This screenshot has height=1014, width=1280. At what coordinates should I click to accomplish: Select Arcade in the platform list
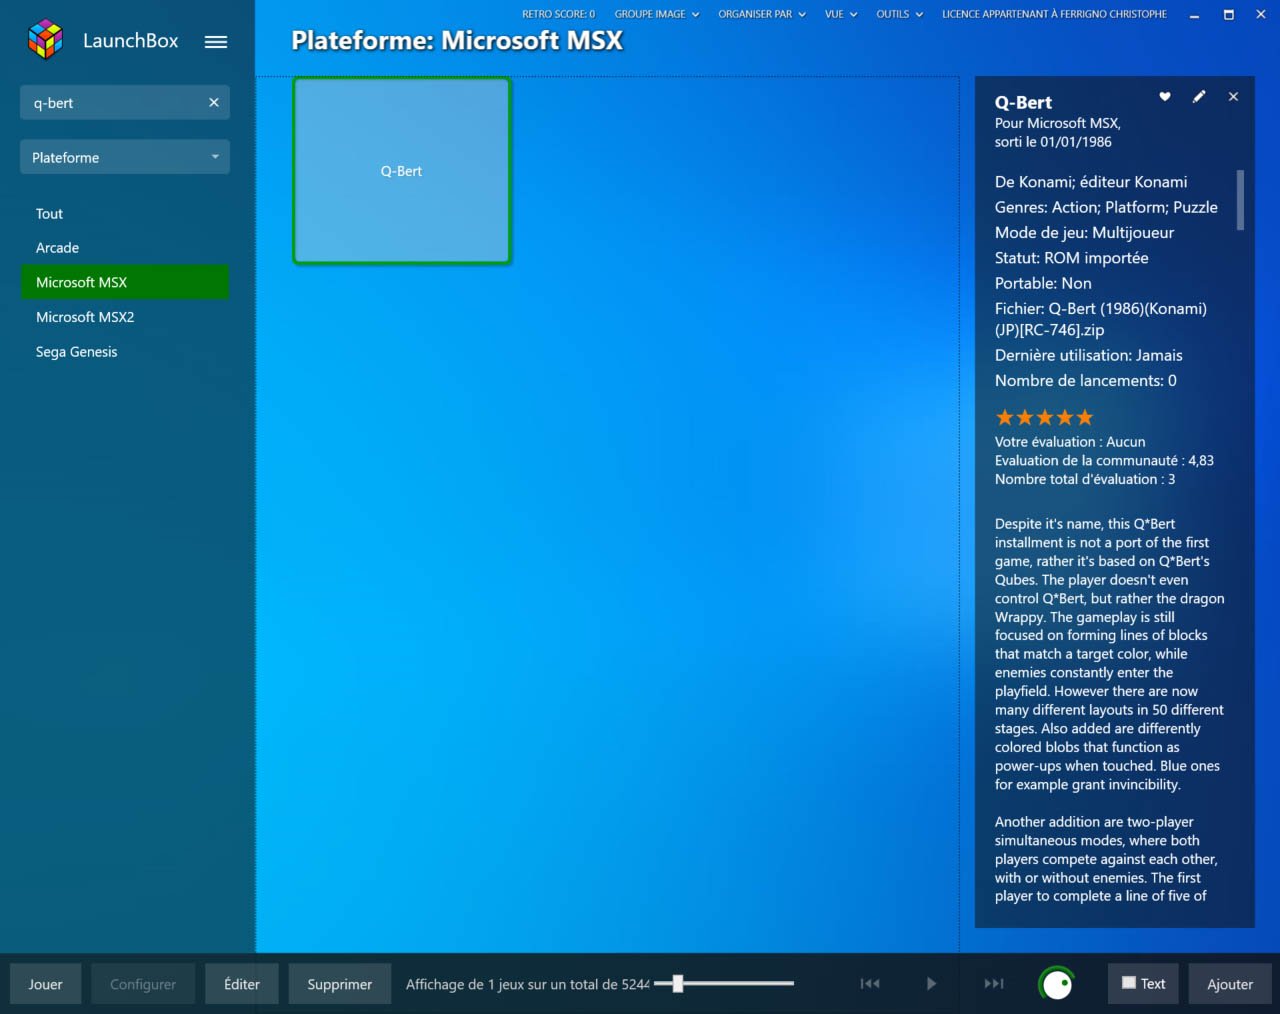[125, 248]
